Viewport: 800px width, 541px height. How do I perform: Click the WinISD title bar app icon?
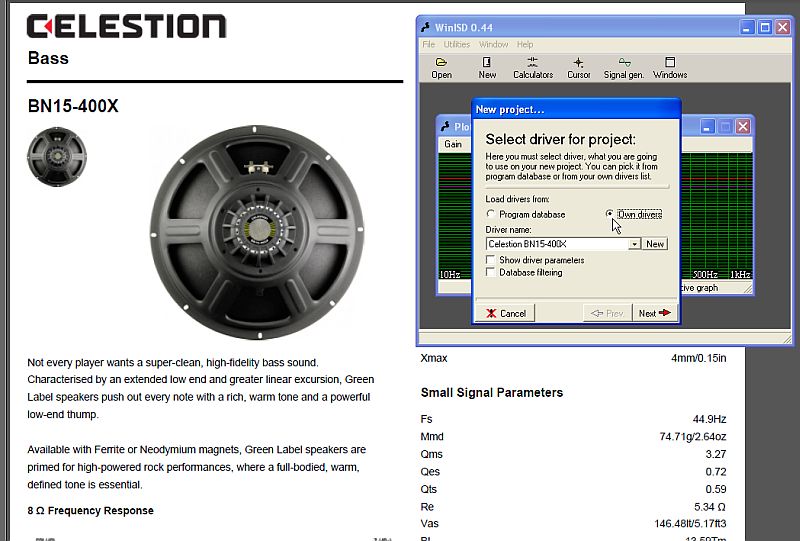tap(426, 27)
